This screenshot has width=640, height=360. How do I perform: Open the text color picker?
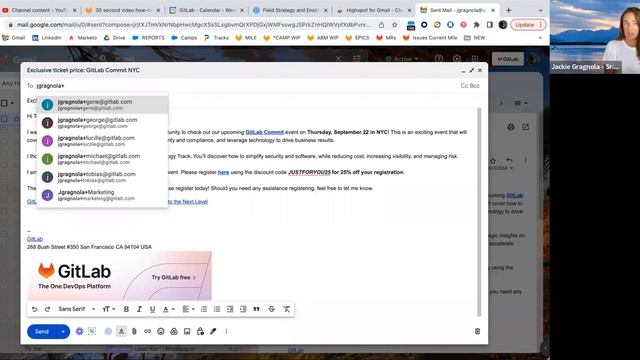point(168,309)
